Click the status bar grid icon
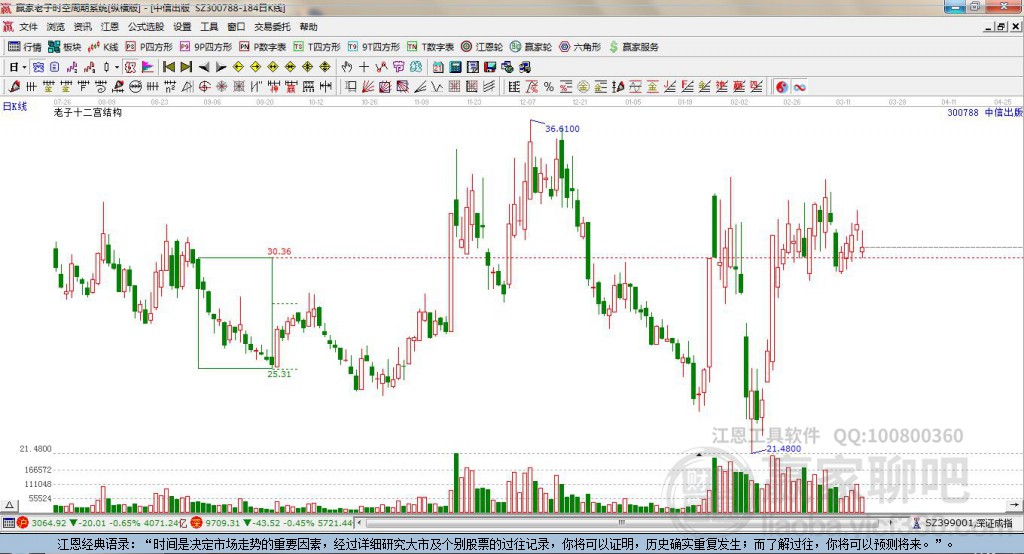 click(x=8, y=523)
